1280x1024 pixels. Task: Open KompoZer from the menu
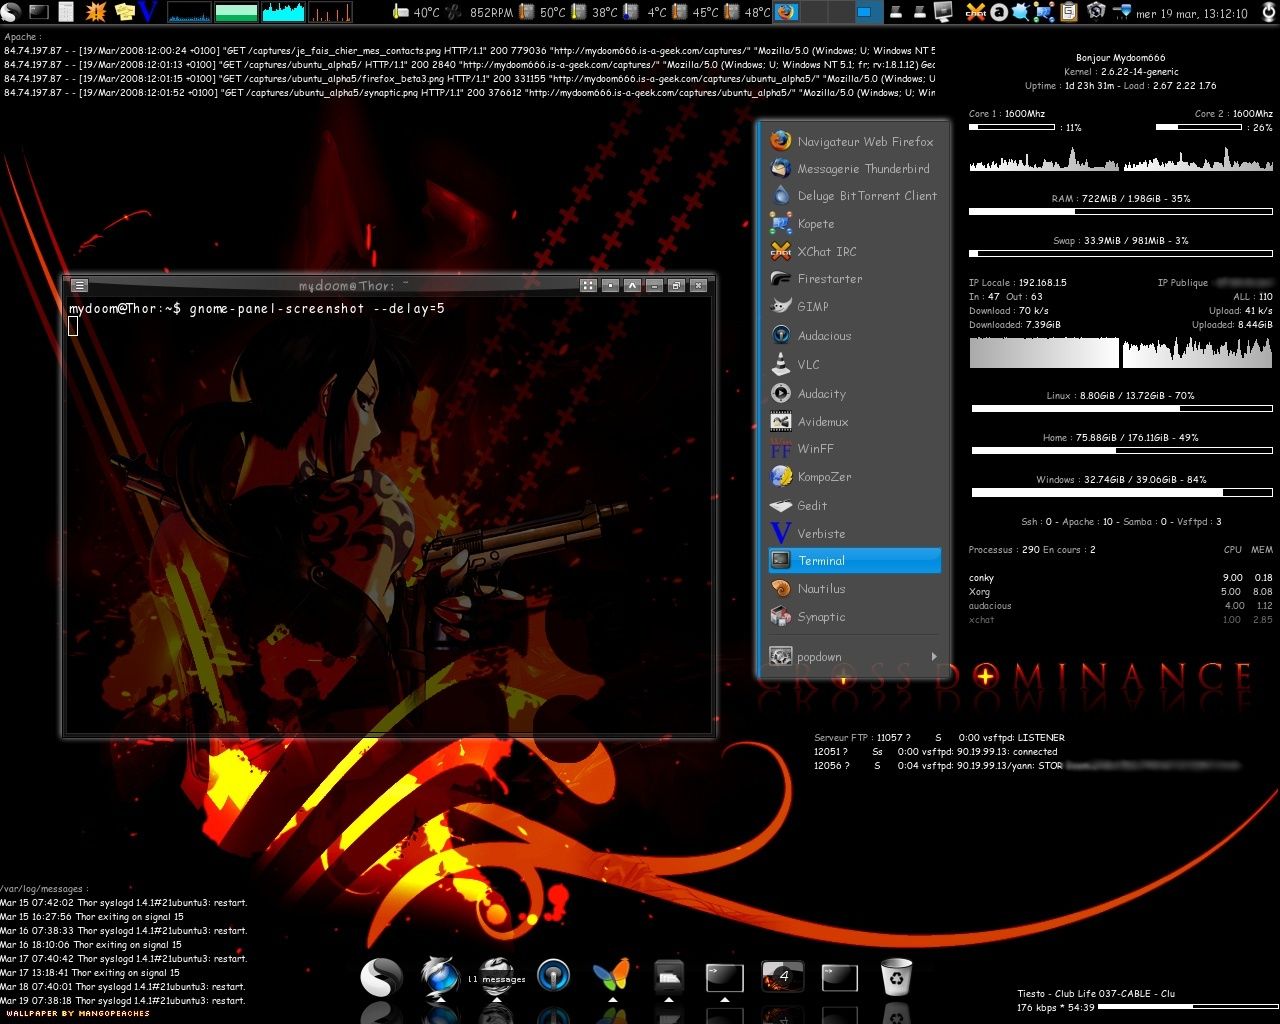coord(855,477)
